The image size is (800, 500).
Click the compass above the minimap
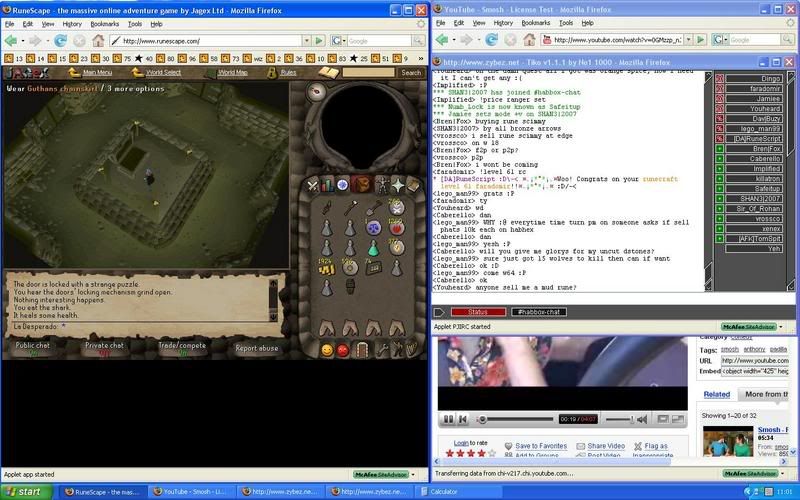click(316, 92)
